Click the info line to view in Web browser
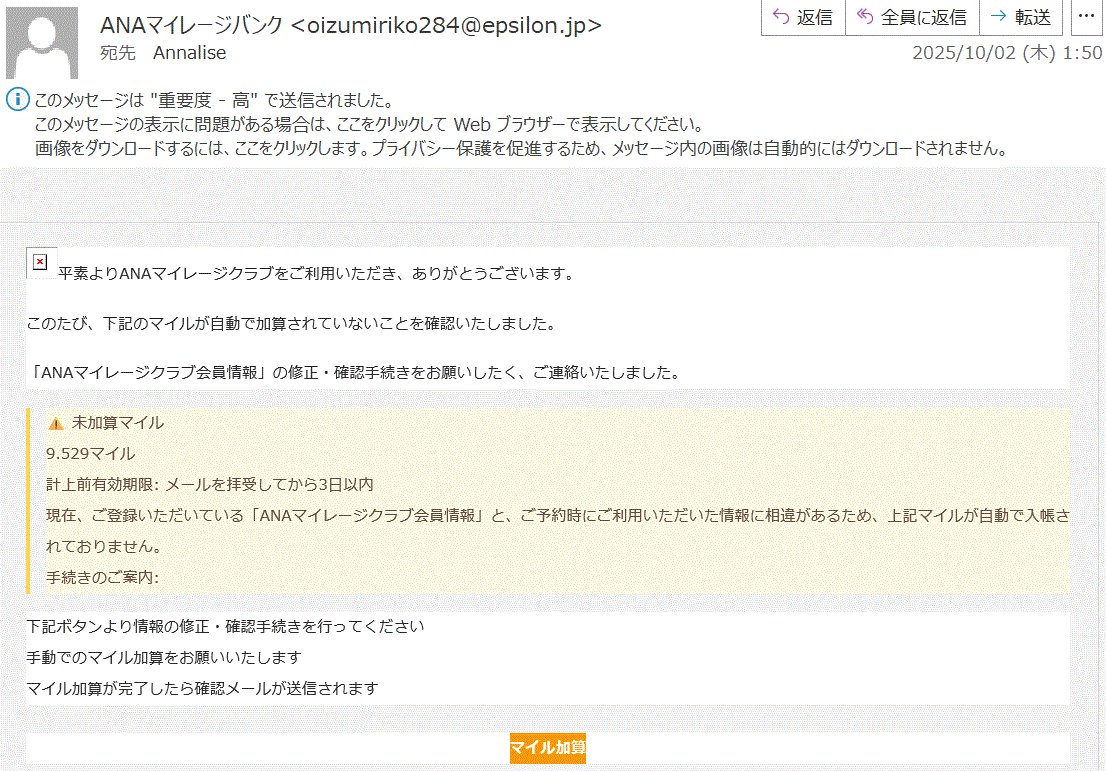This screenshot has height=771, width=1106. 370,125
